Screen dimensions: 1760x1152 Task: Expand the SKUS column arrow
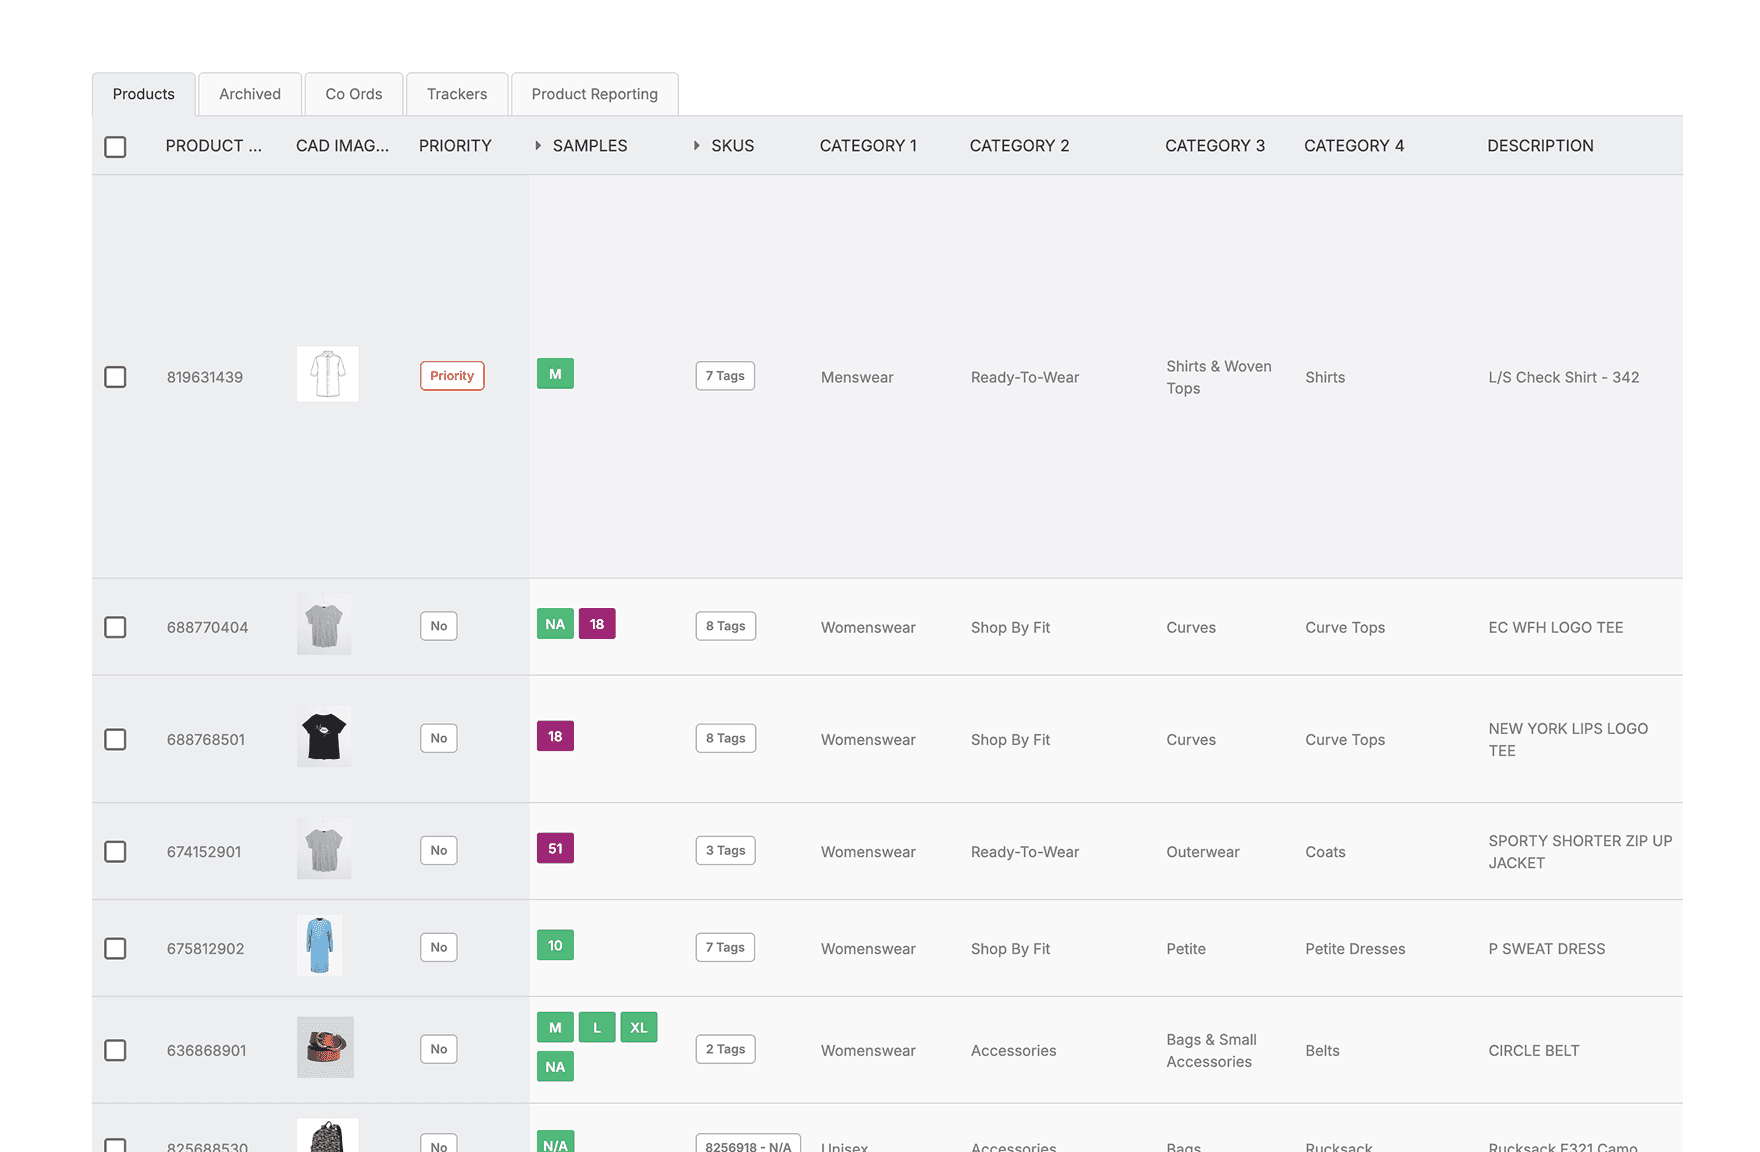click(x=697, y=146)
